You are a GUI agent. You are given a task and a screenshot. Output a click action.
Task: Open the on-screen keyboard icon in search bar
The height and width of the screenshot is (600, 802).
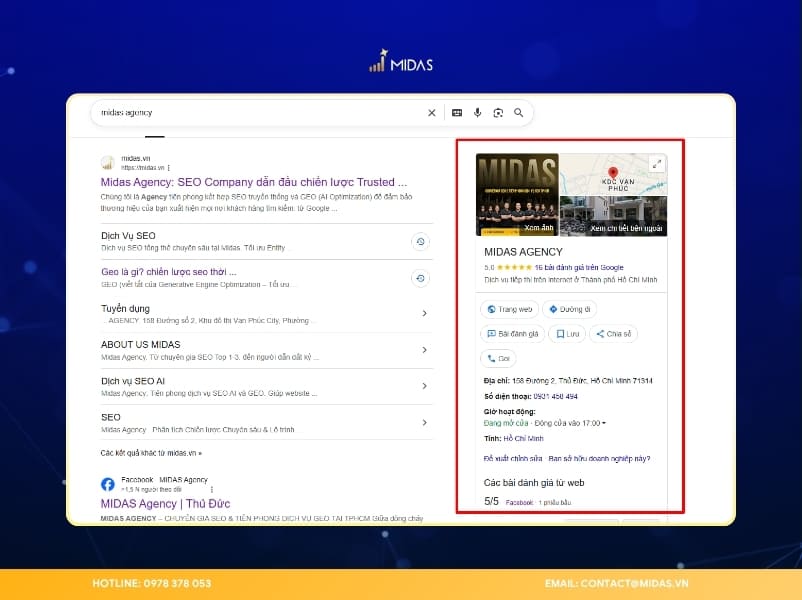457,113
